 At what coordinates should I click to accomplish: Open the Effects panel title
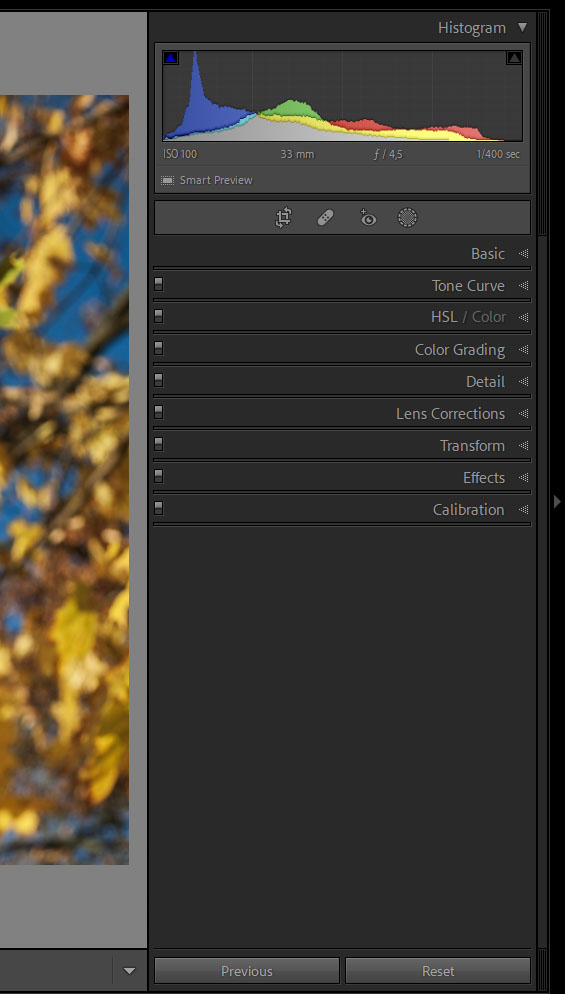pyautogui.click(x=484, y=478)
